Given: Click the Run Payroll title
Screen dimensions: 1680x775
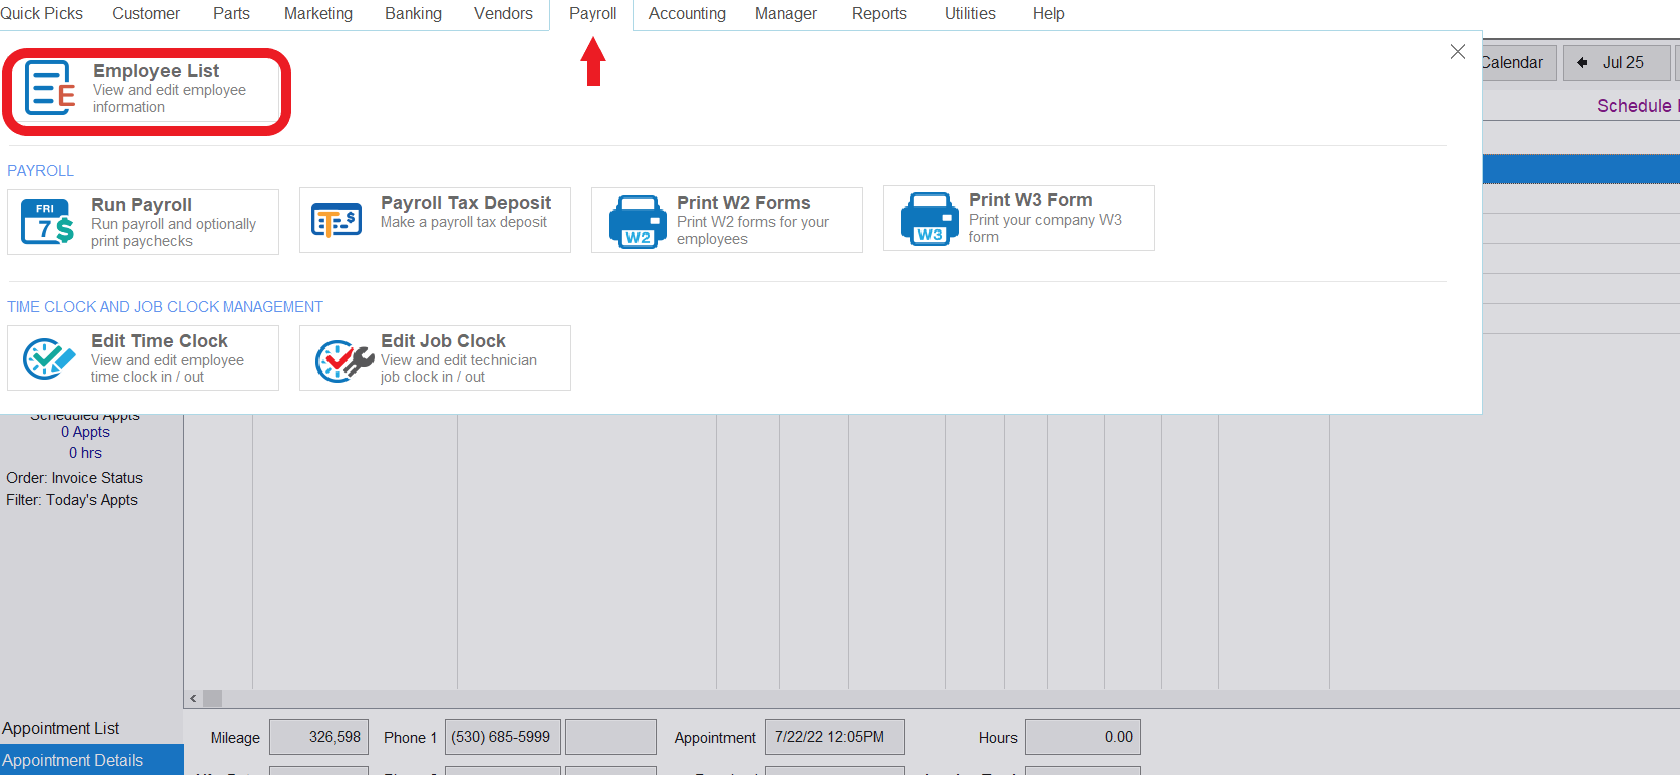Looking at the screenshot, I should pyautogui.click(x=141, y=205).
